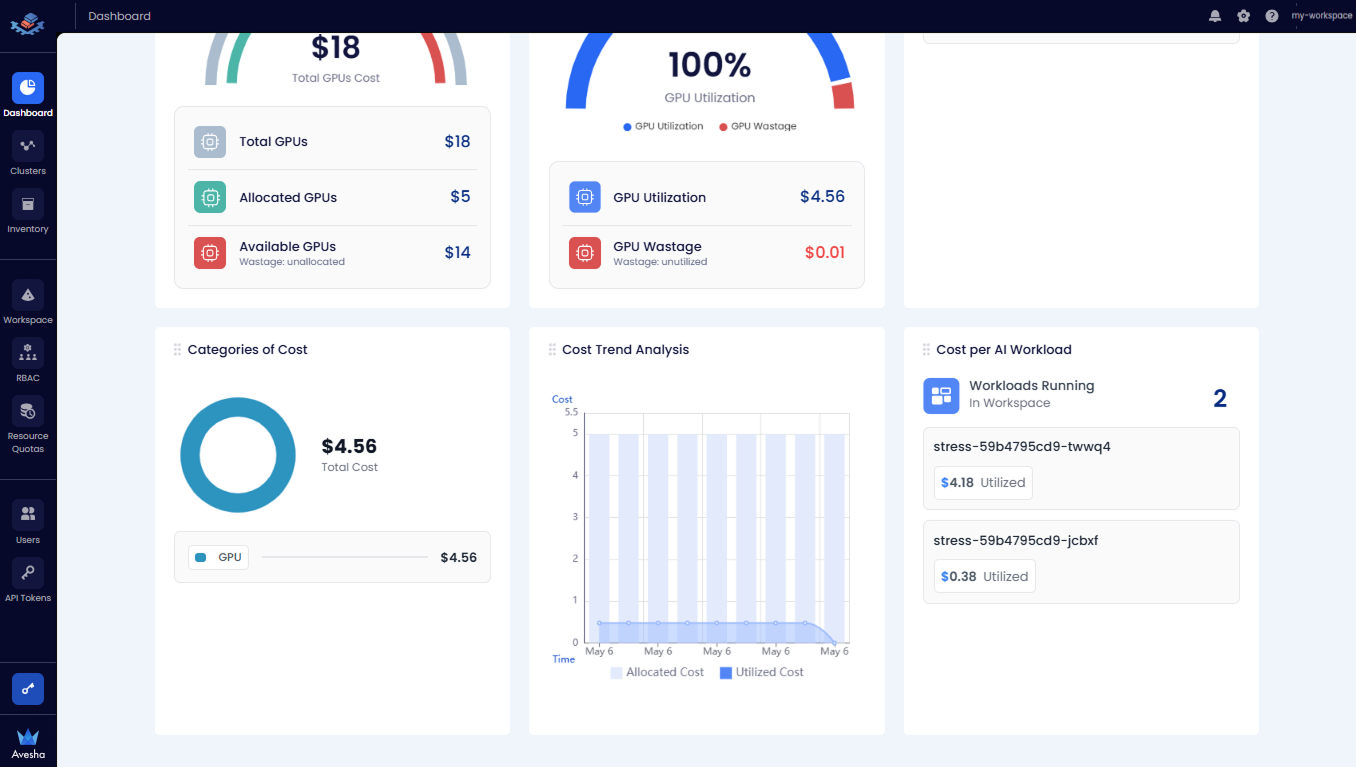Open the my-workspace selector
This screenshot has width=1356, height=767.
click(1322, 16)
